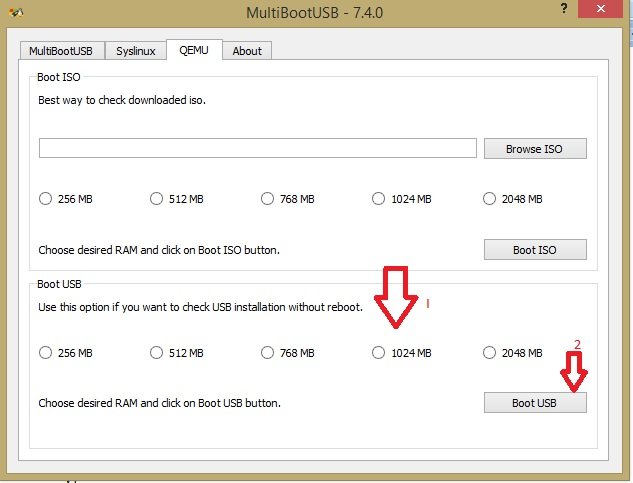Click the question mark help button
The width and height of the screenshot is (633, 483).
tap(564, 8)
